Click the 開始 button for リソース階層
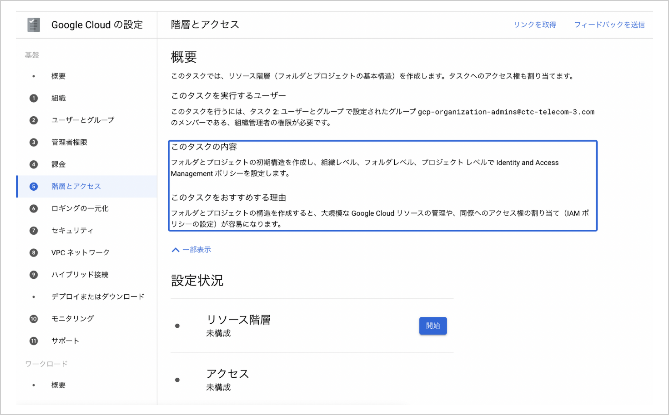The width and height of the screenshot is (669, 415). point(433,326)
